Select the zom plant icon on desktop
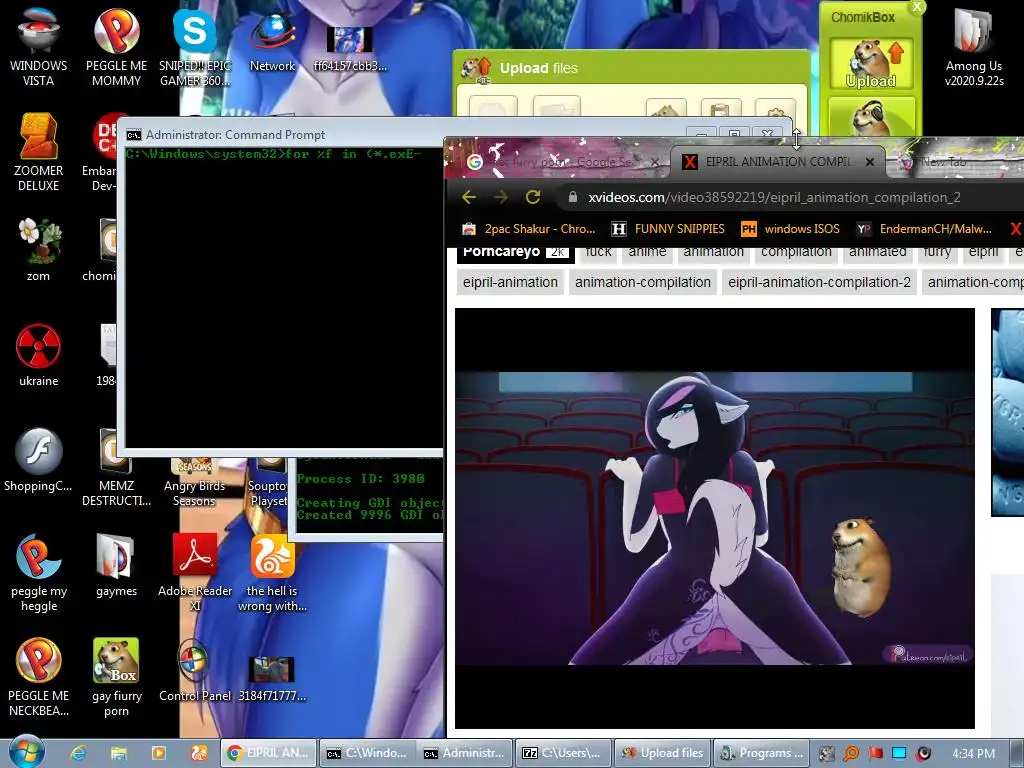This screenshot has height=768, width=1024. point(38,249)
